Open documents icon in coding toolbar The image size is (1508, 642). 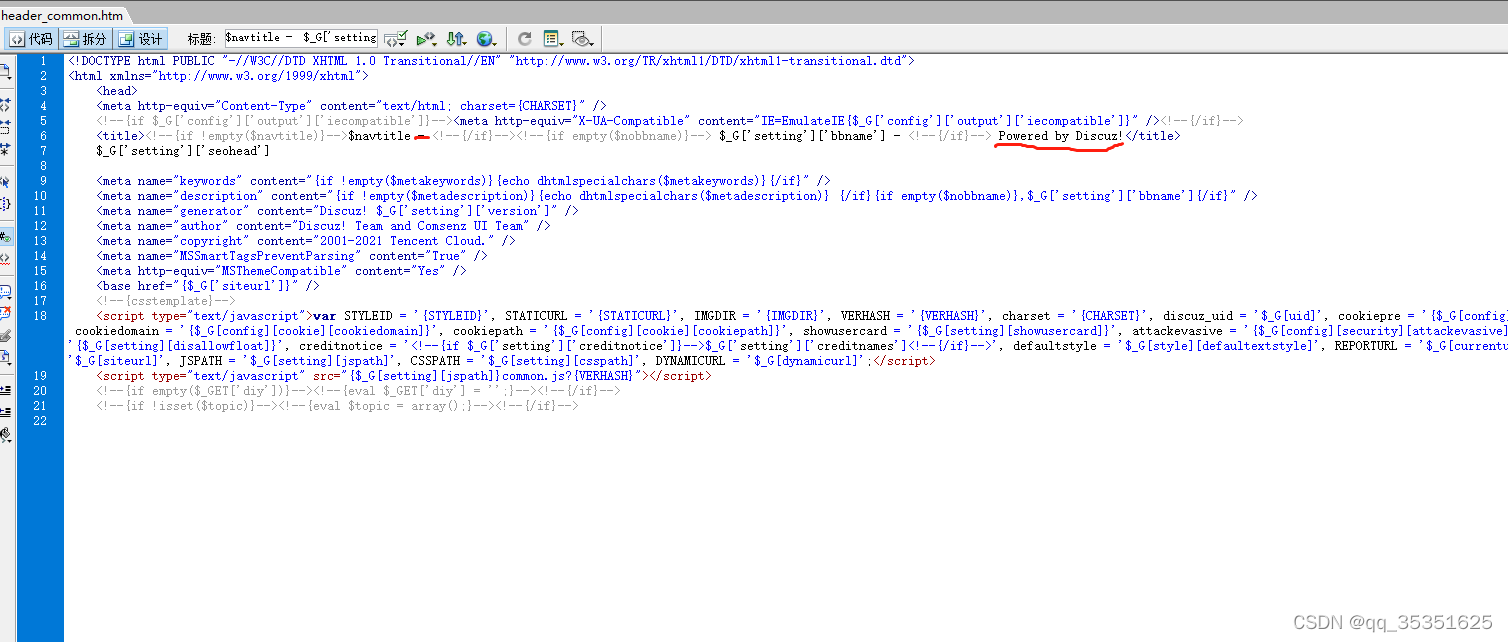tap(5, 71)
